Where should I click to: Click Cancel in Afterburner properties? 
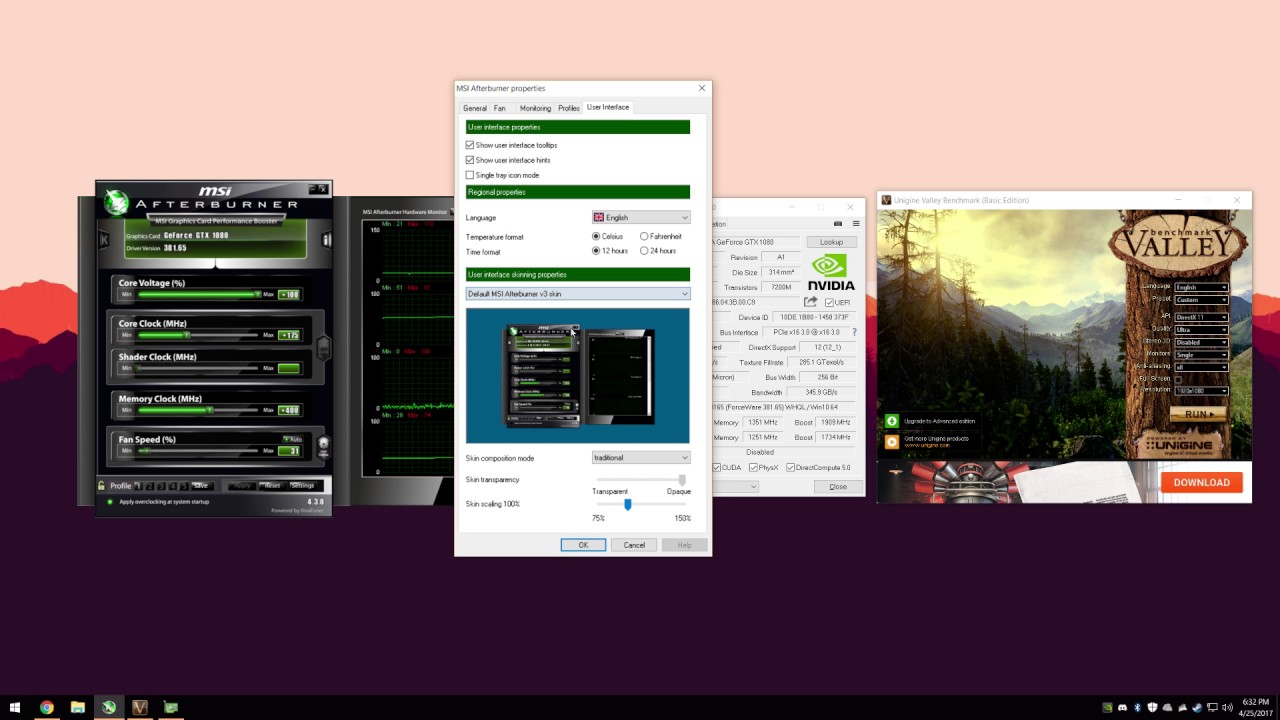[x=634, y=545]
